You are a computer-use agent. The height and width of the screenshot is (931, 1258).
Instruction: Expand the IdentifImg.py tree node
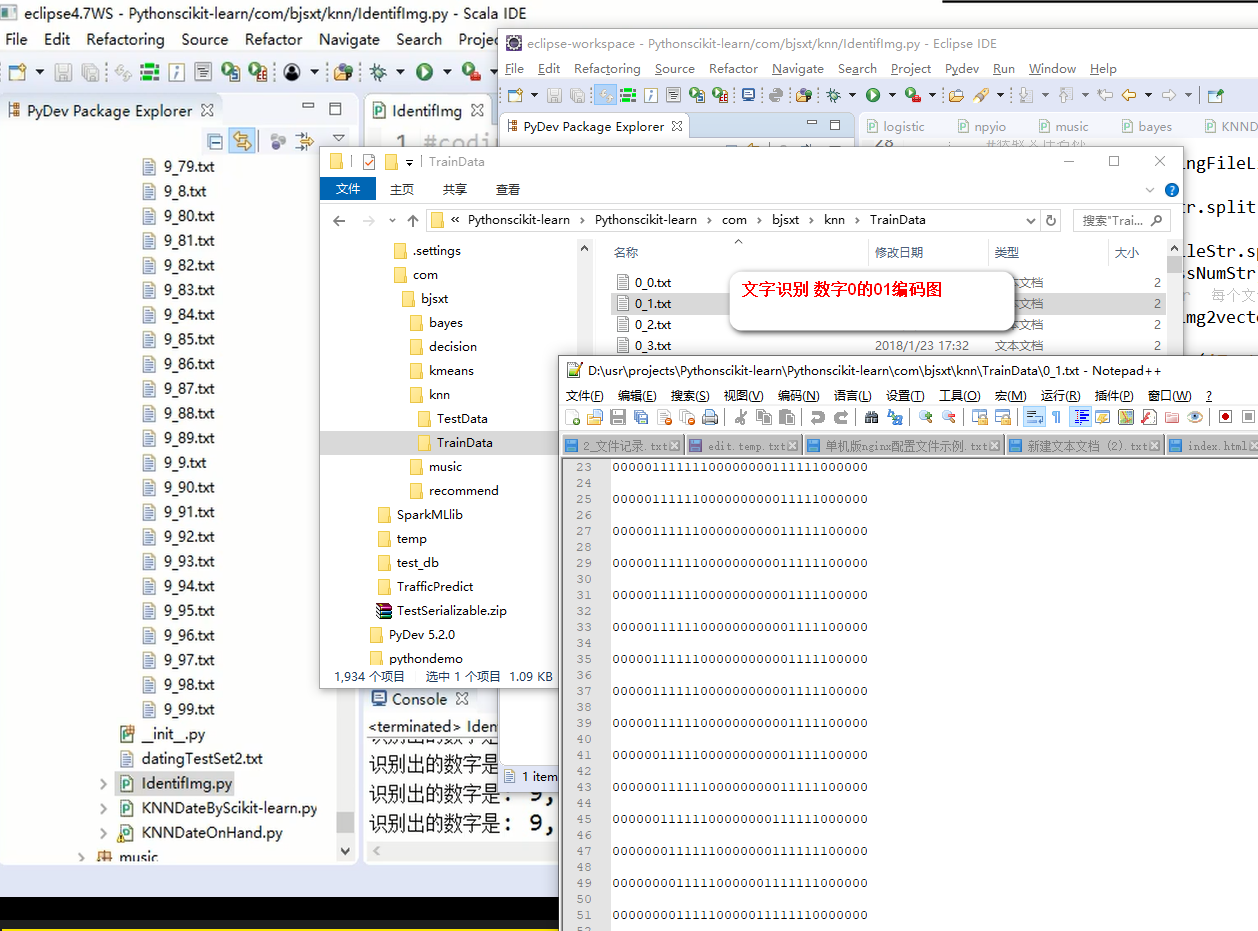[104, 783]
